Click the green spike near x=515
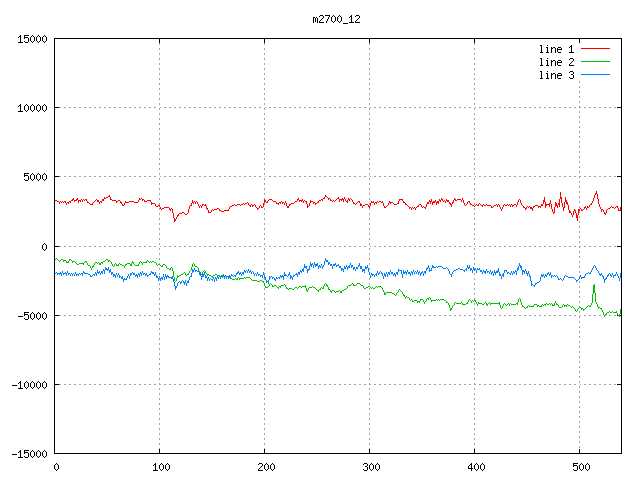Screen dimensions: 640x480 [x=594, y=294]
